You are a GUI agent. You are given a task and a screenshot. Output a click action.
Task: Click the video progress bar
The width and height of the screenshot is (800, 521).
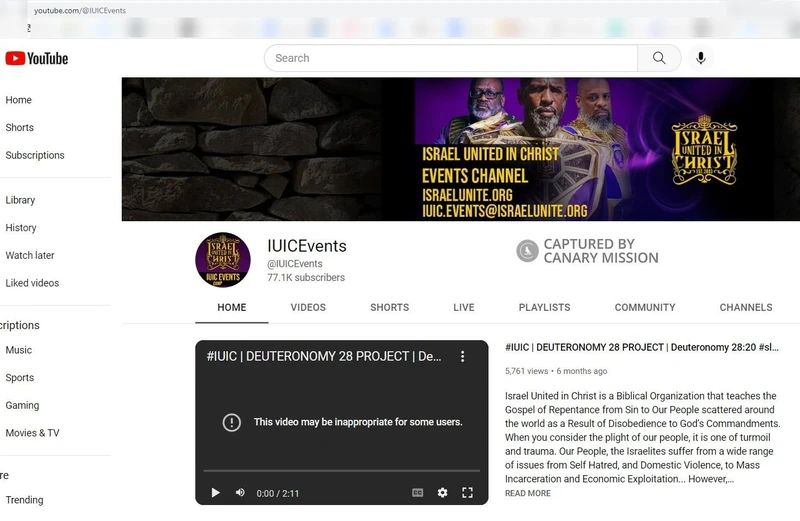pos(342,470)
